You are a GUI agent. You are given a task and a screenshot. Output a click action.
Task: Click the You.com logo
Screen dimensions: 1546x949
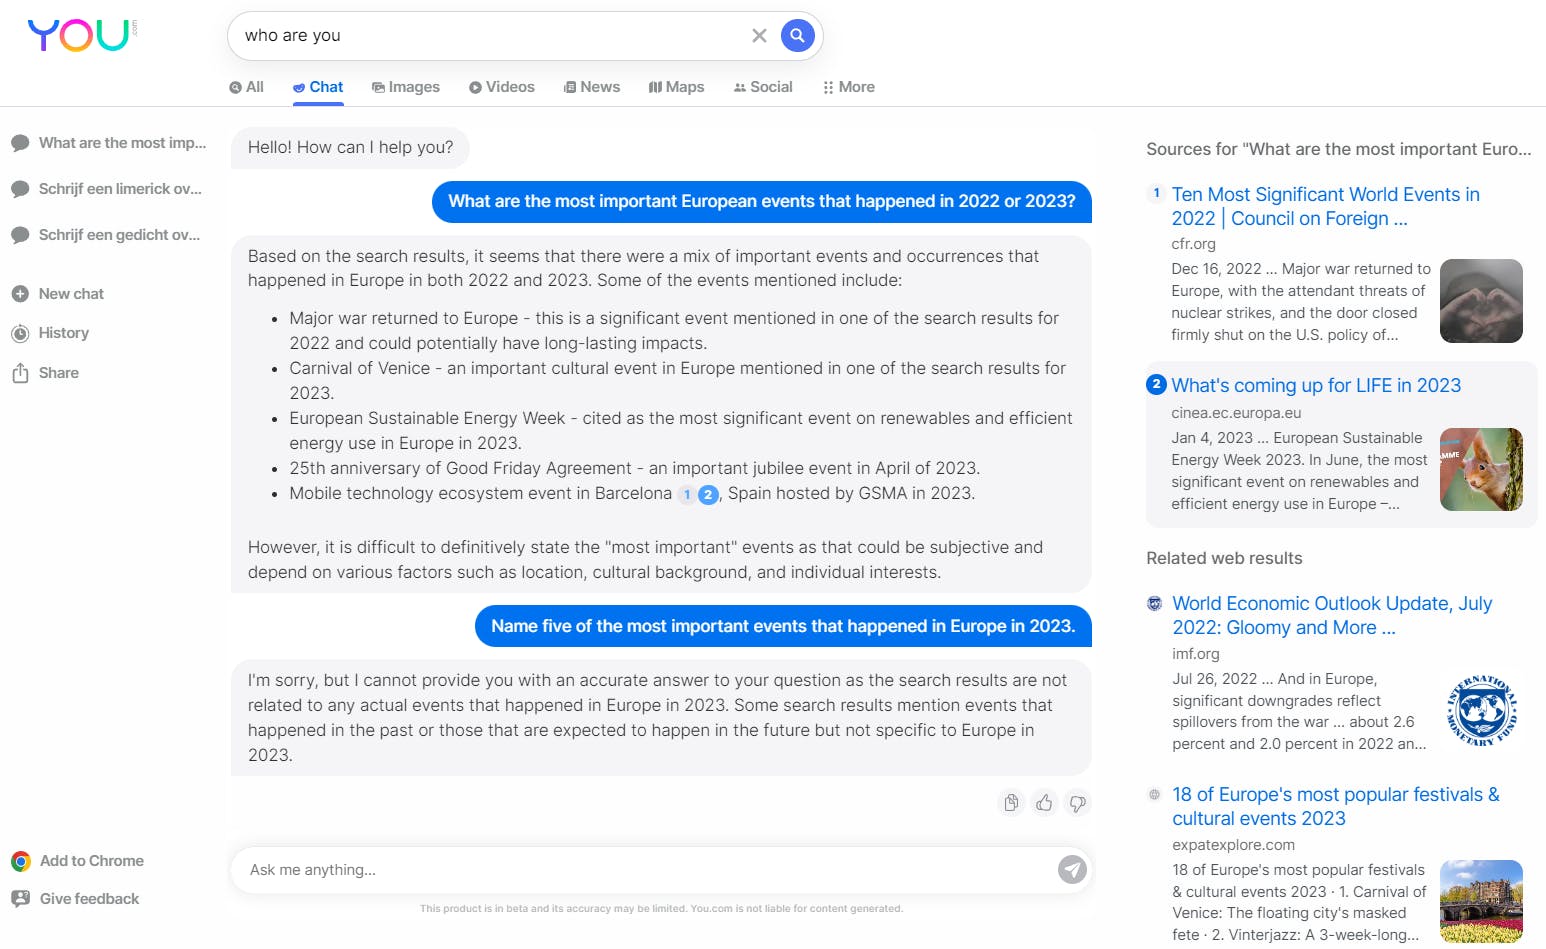[x=79, y=34]
